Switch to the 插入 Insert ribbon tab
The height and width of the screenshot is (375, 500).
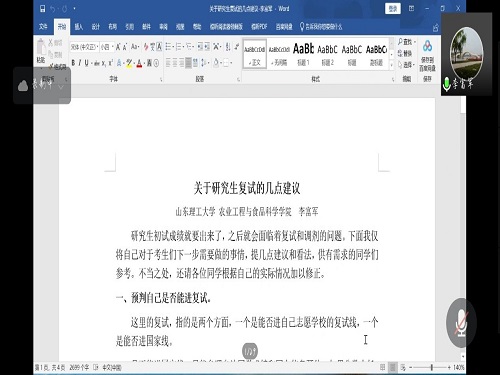tap(79, 27)
